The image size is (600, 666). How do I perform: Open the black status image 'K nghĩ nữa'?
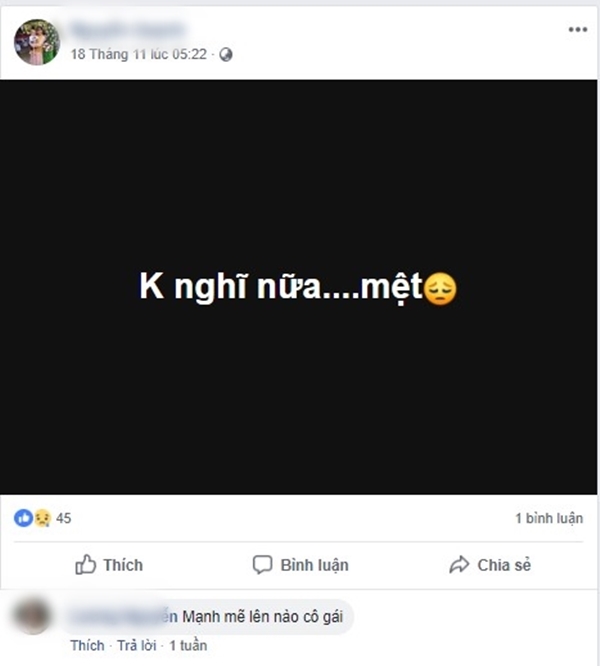tap(300, 200)
